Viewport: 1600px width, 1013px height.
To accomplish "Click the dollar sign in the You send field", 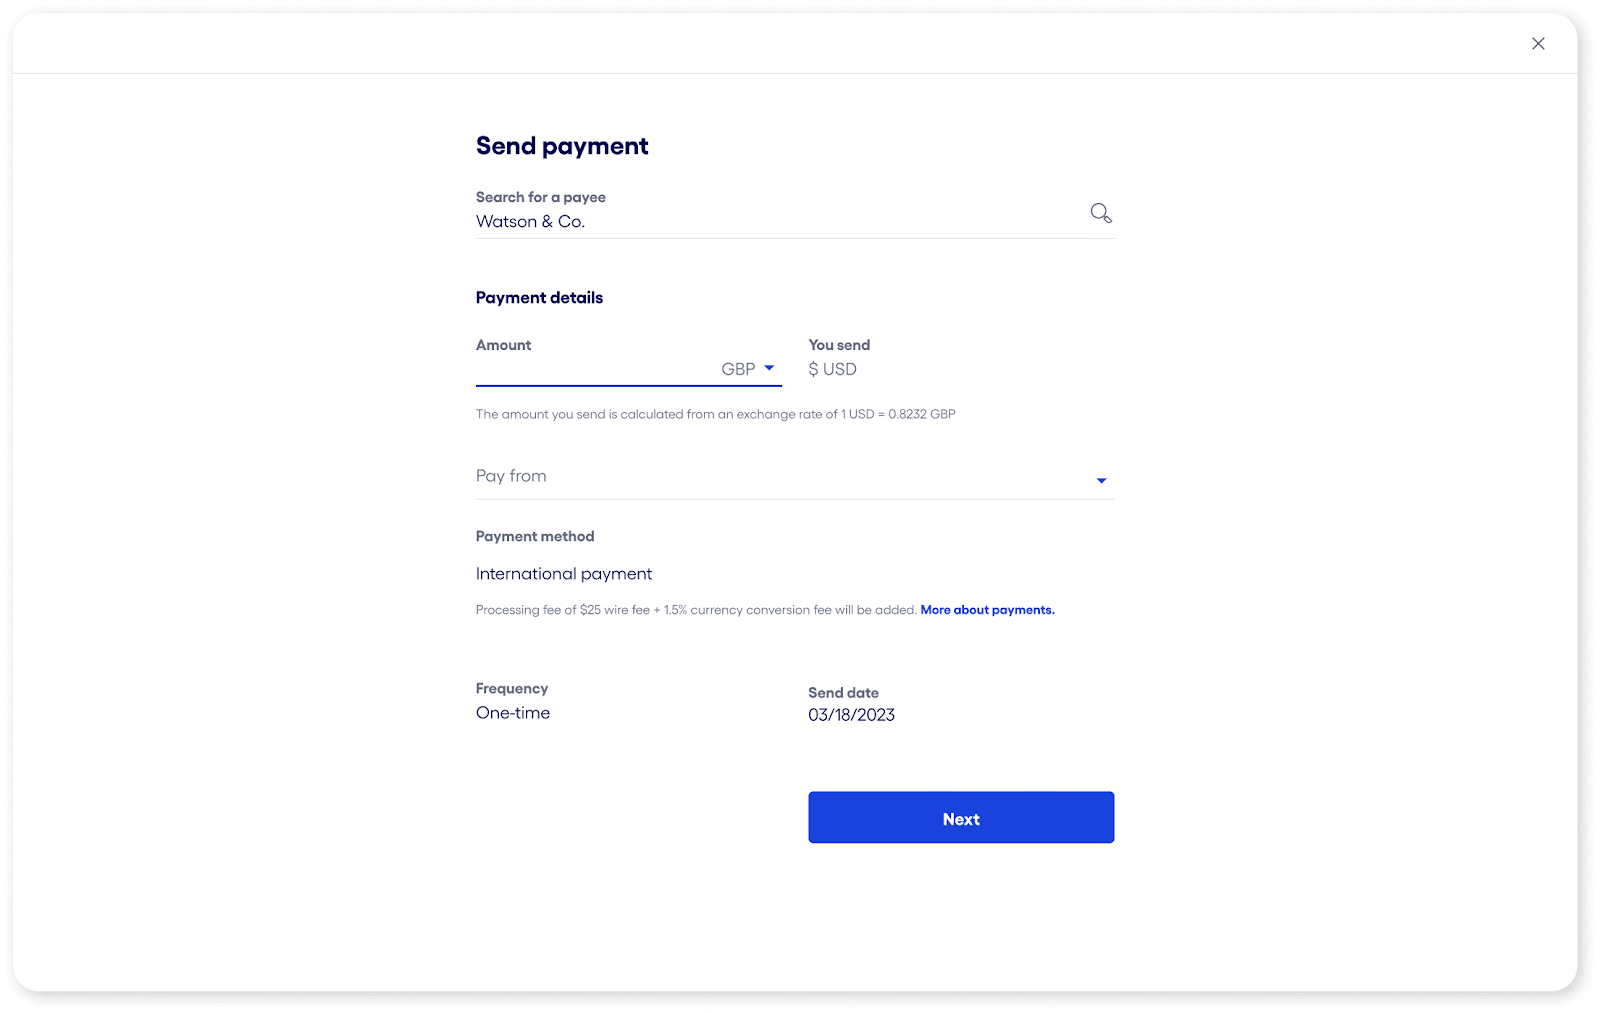I will 814,369.
